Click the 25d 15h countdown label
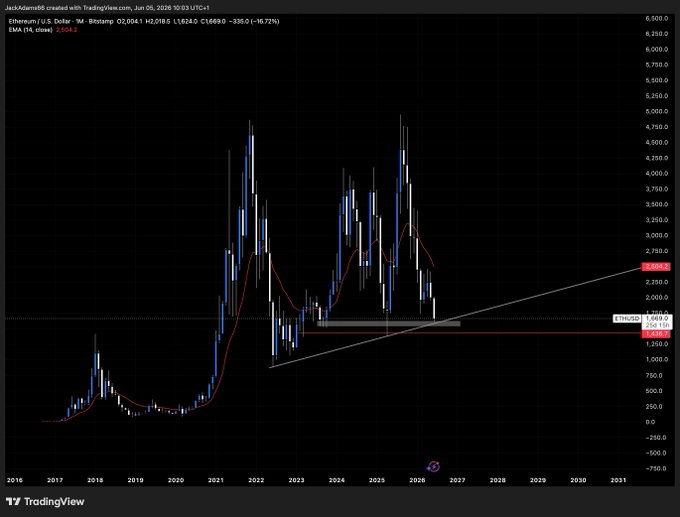 (658, 325)
